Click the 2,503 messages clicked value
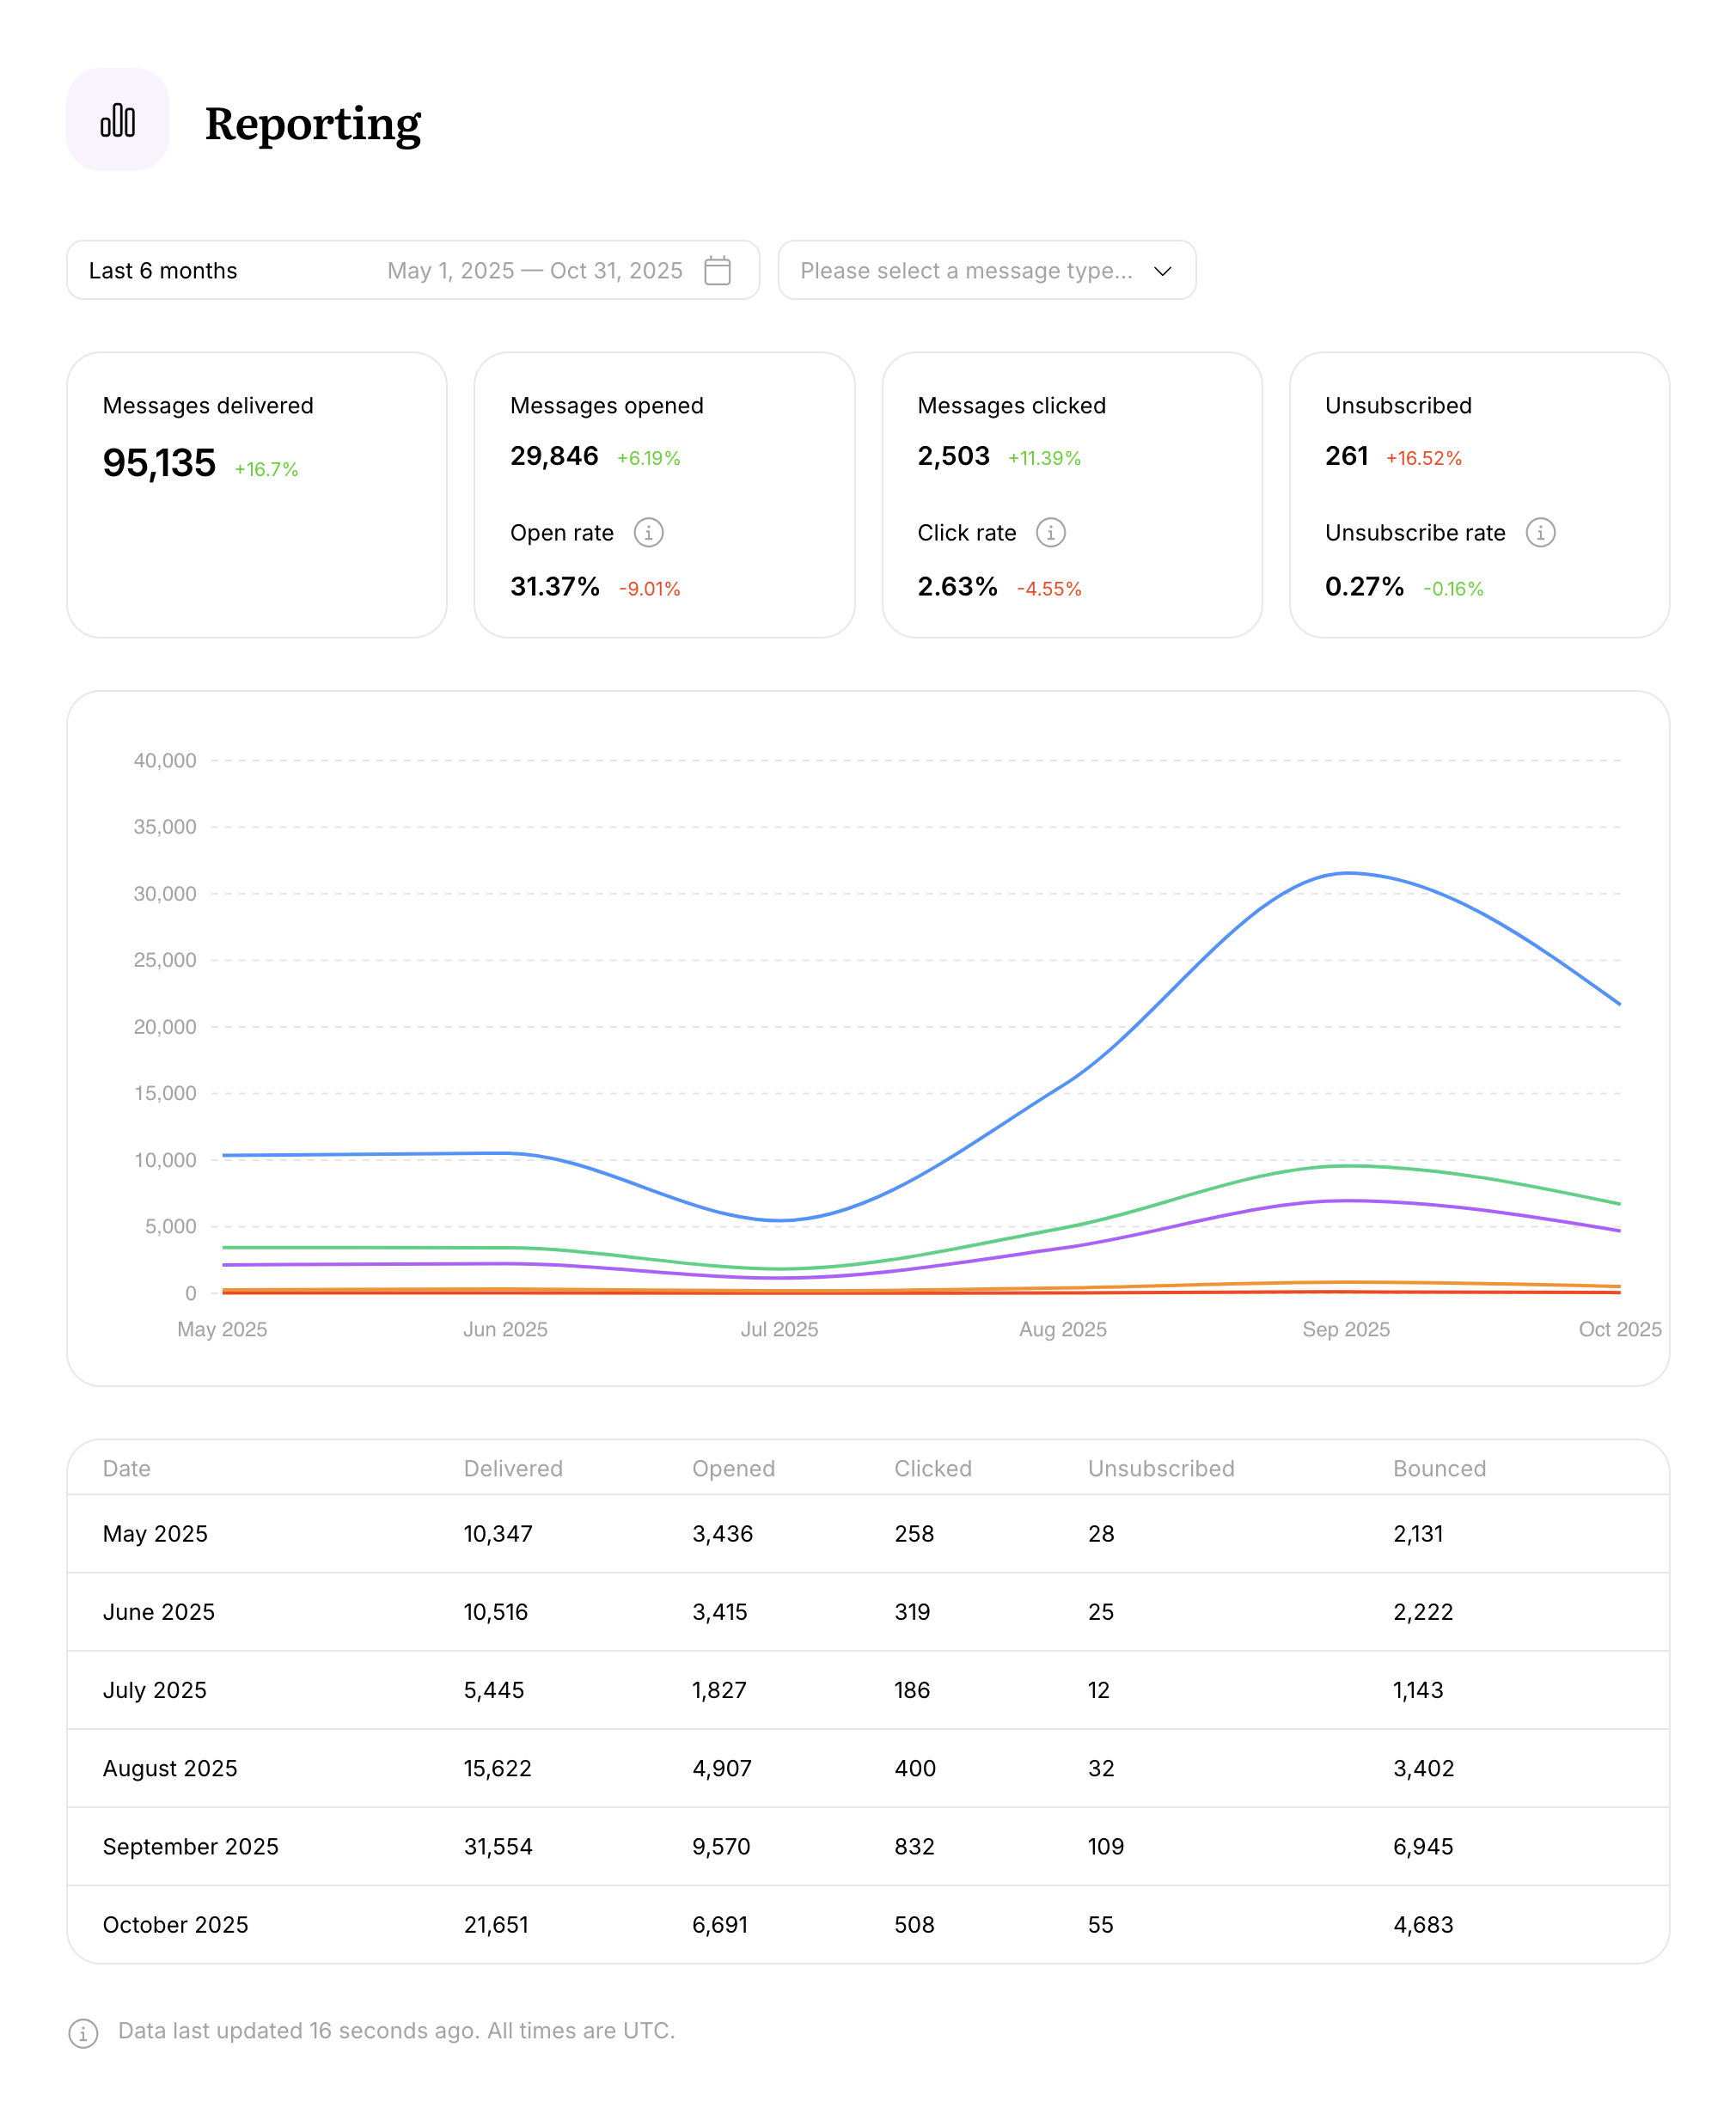This screenshot has width=1736, height=2114. tap(953, 456)
